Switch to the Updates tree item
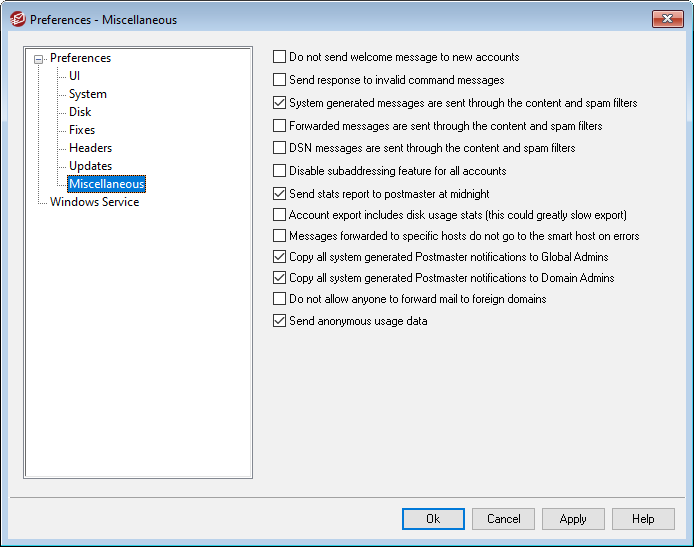This screenshot has height=547, width=694. (x=90, y=166)
